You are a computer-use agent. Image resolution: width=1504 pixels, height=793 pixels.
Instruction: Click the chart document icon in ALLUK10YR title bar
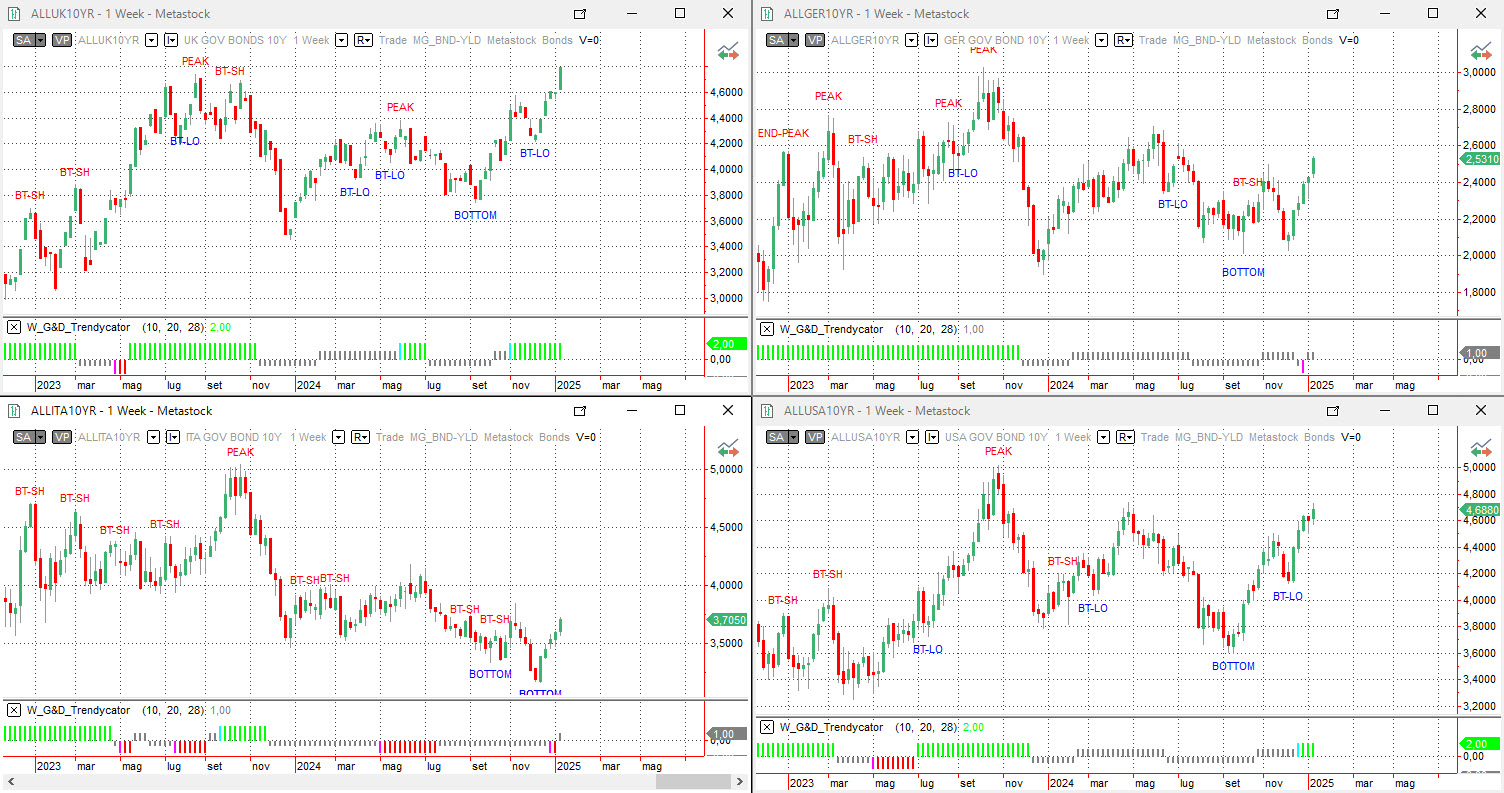point(15,14)
